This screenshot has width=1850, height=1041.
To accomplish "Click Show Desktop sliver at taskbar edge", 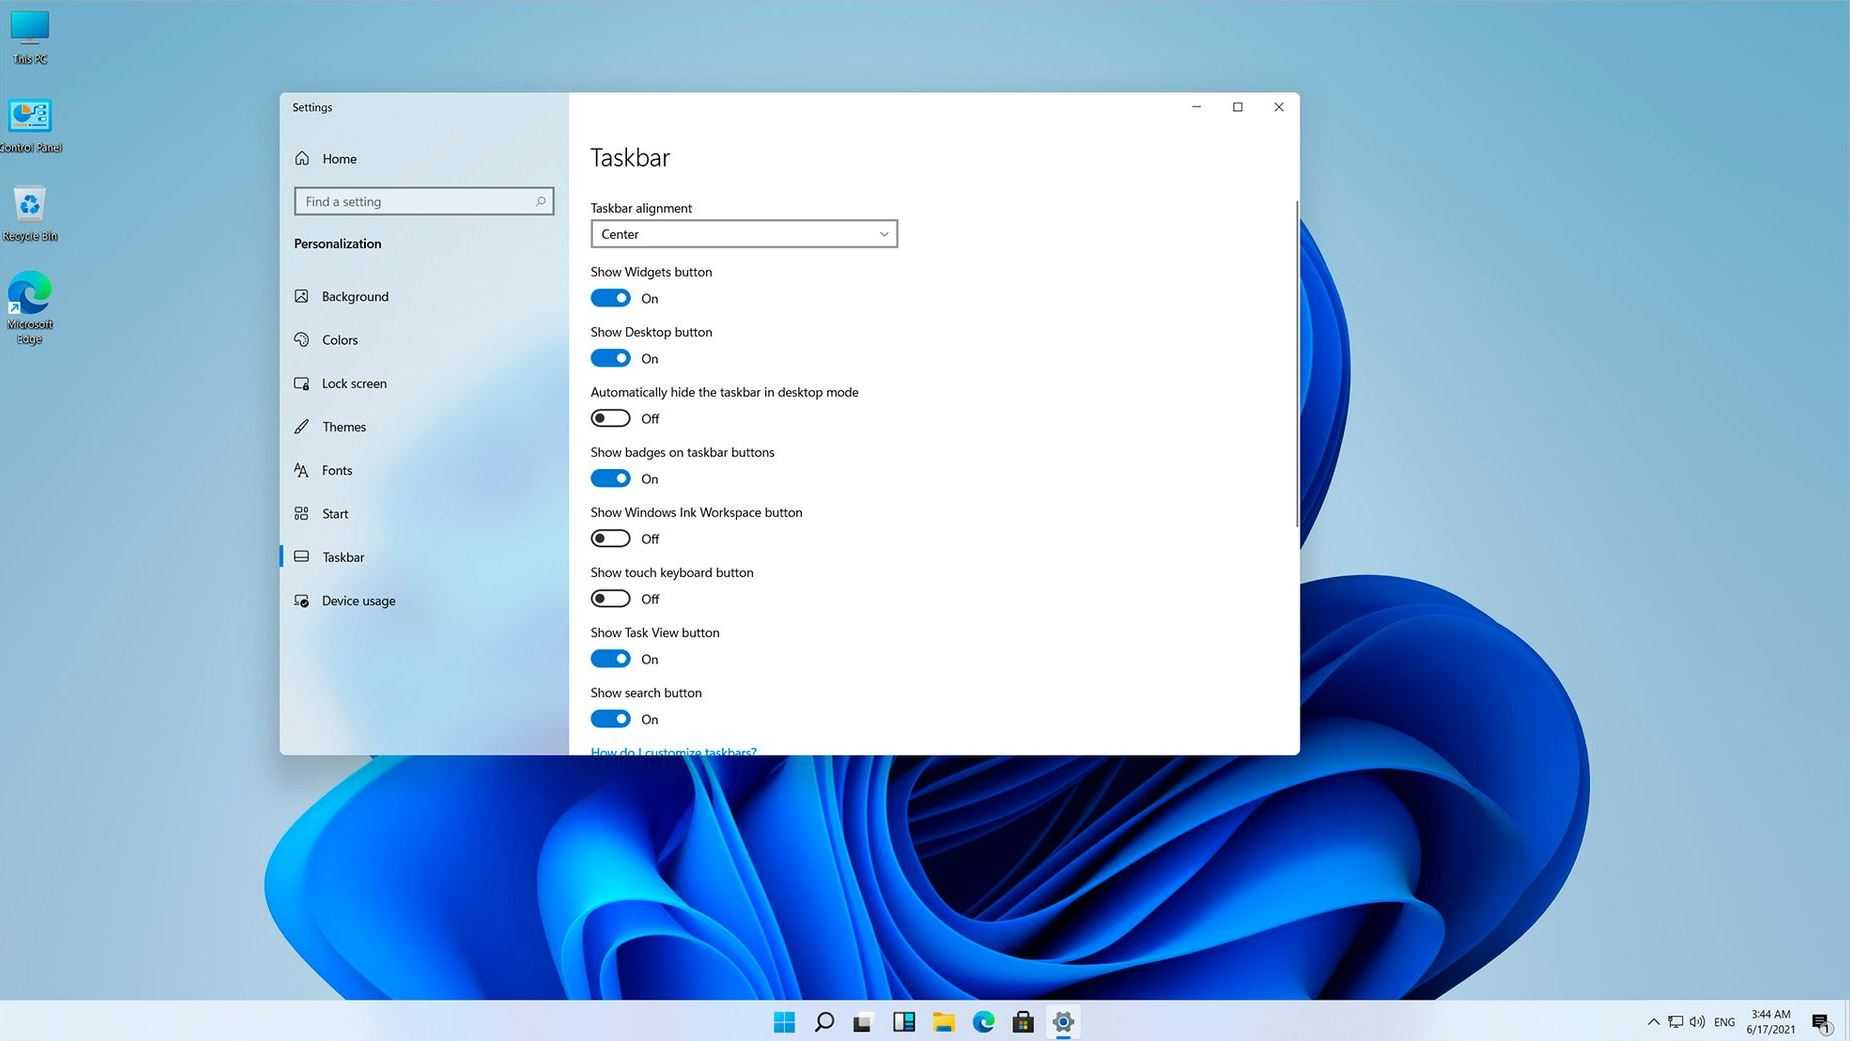I will [x=1846, y=1021].
